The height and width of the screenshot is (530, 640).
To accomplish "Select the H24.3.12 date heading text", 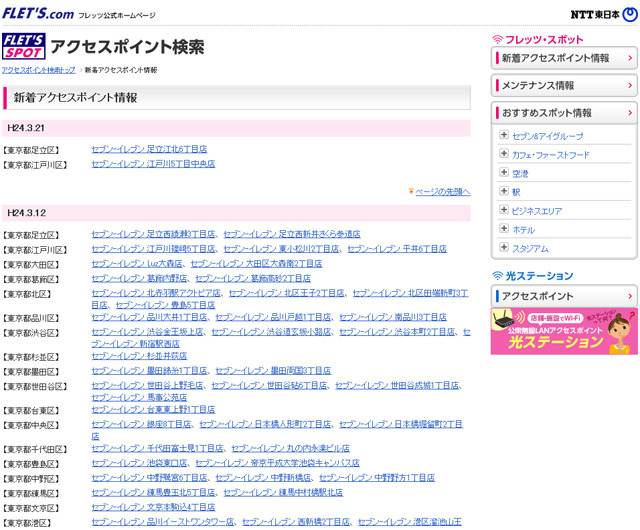I will pos(27,213).
